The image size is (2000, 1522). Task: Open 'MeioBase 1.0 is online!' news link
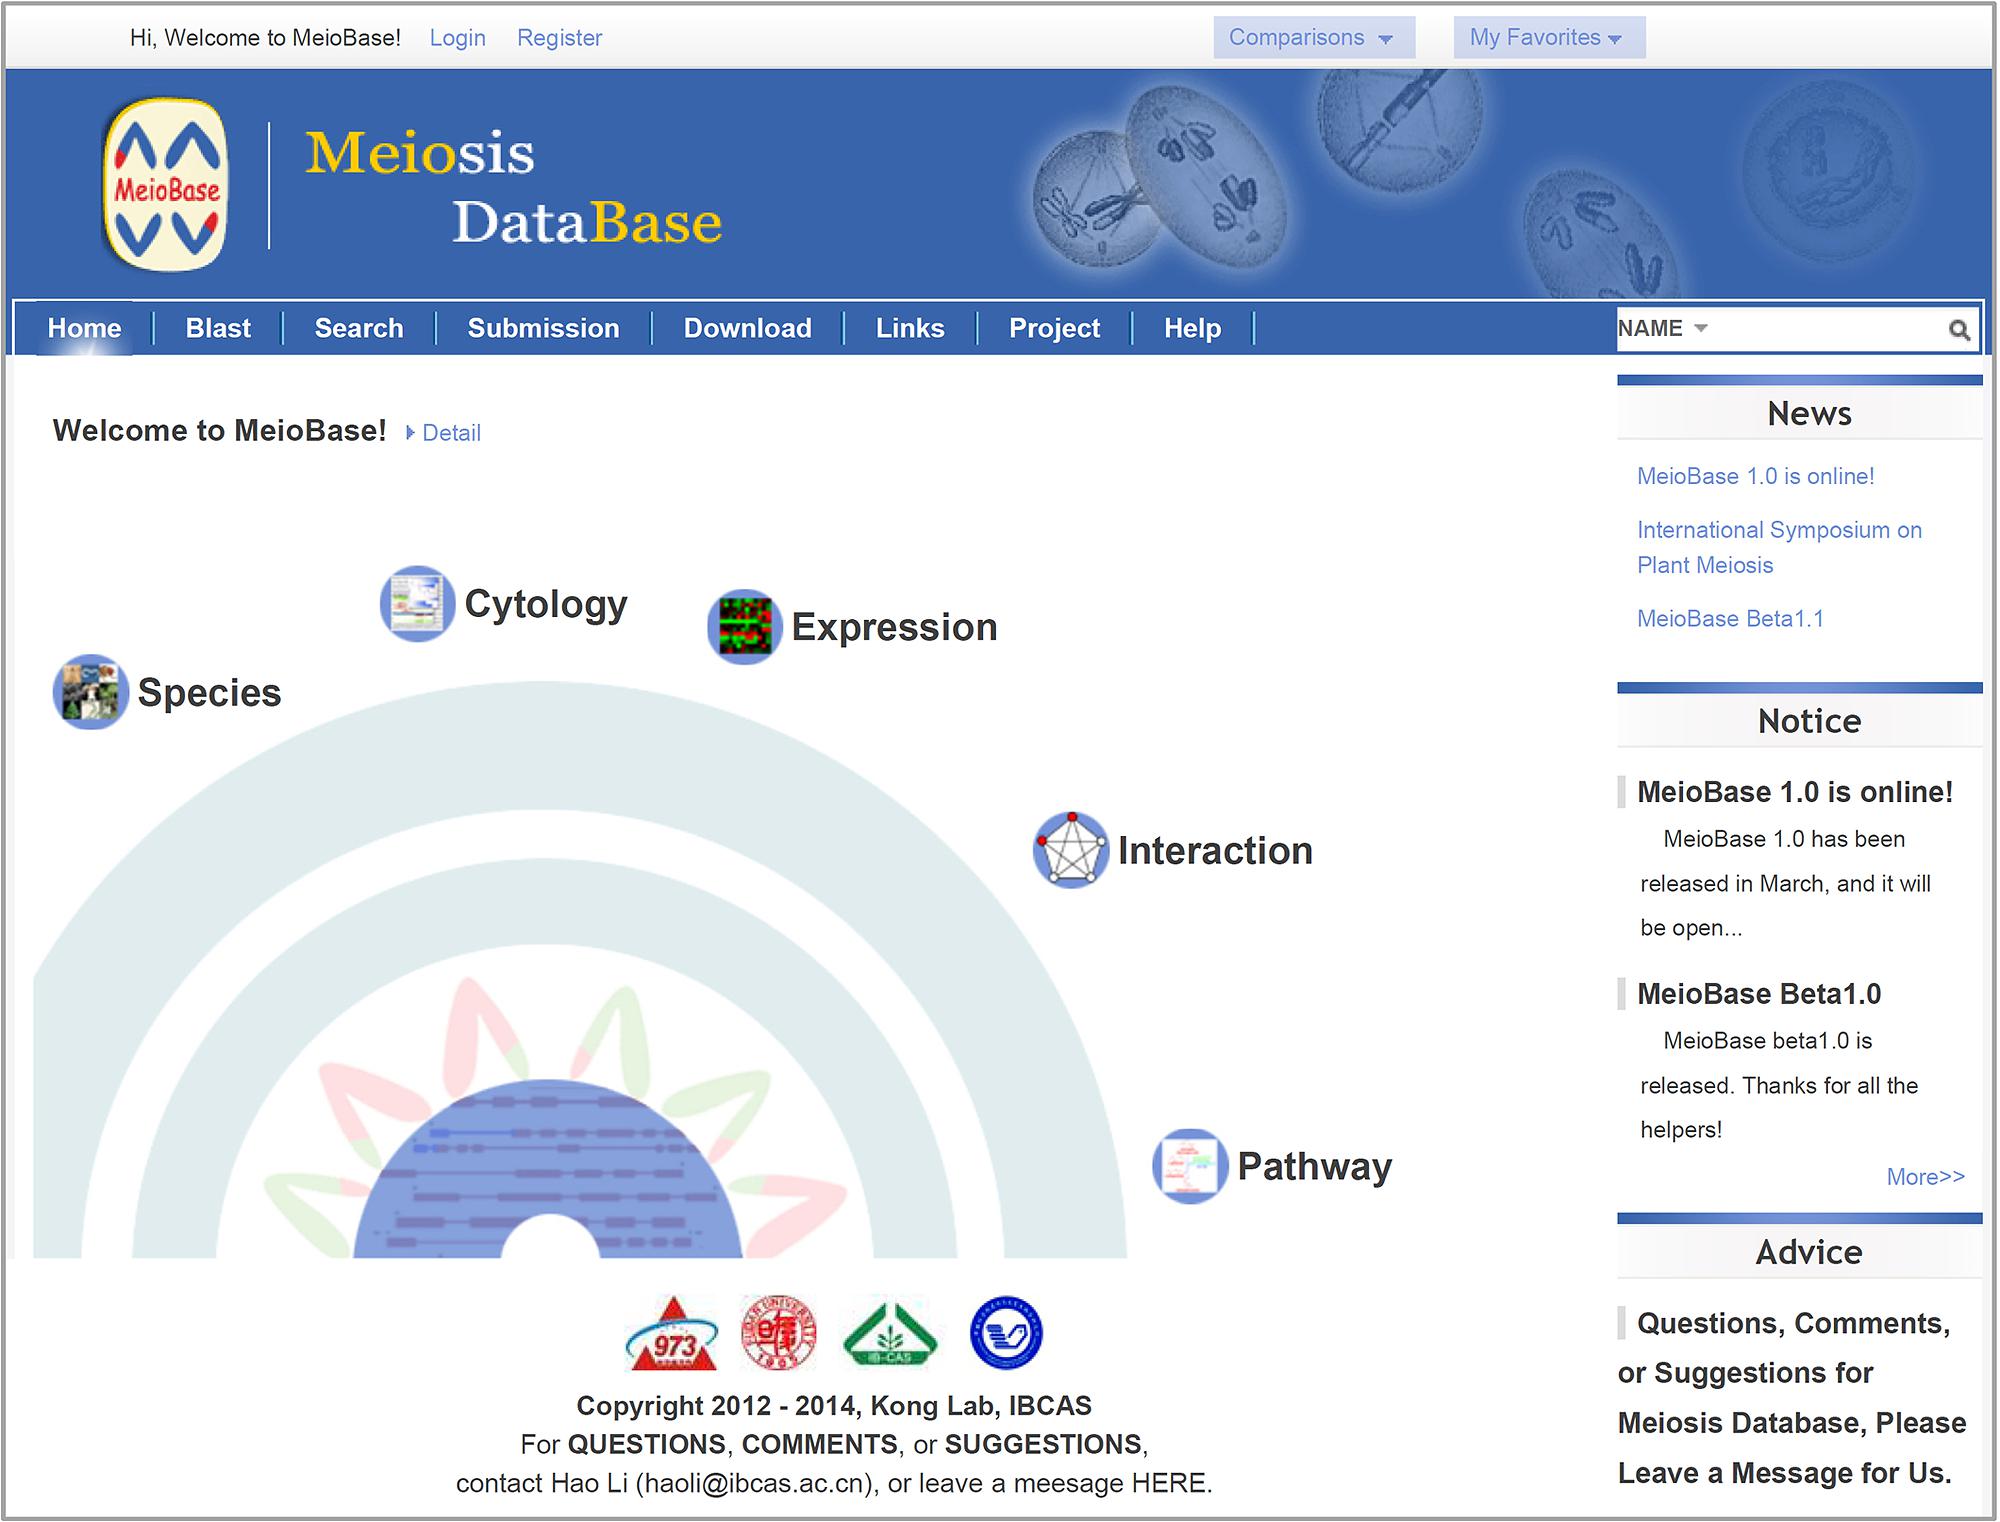pyautogui.click(x=1756, y=476)
